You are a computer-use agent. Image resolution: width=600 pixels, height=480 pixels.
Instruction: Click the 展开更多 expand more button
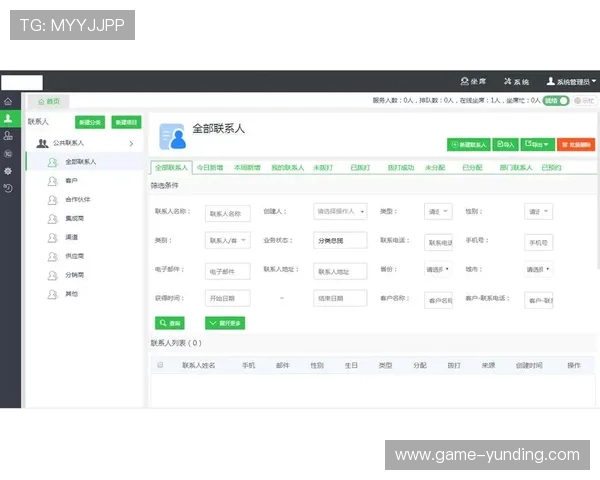coord(225,323)
